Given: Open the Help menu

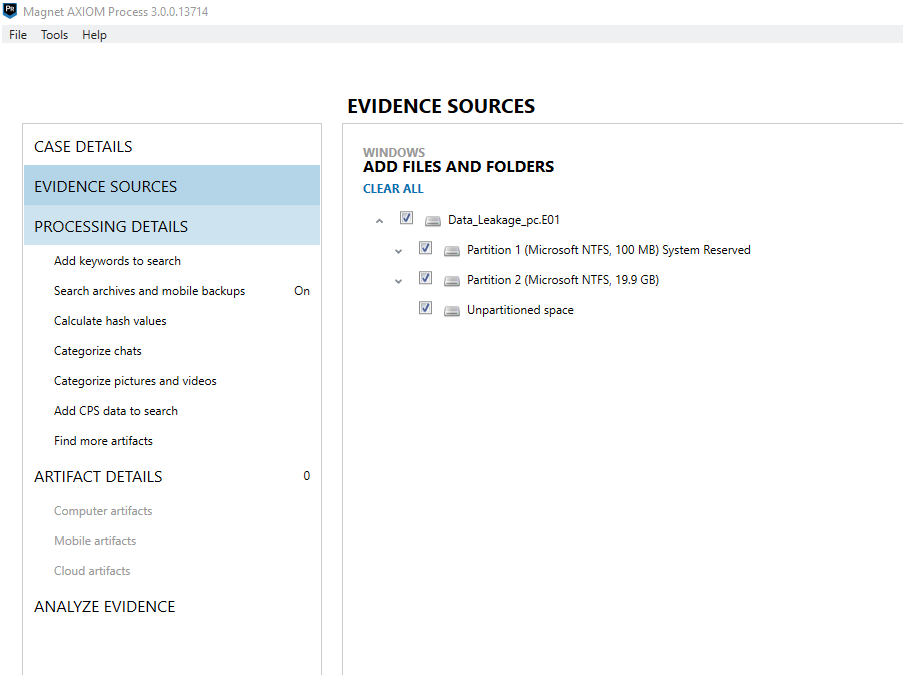Looking at the screenshot, I should click(94, 35).
